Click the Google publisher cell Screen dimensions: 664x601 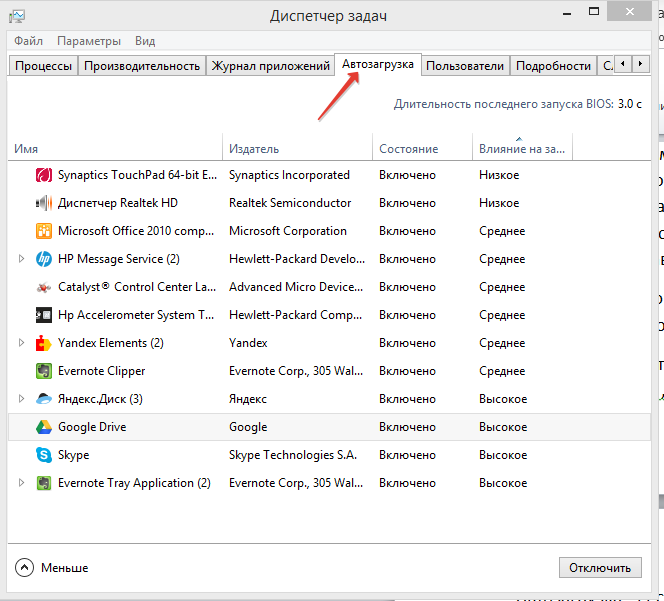coord(248,427)
